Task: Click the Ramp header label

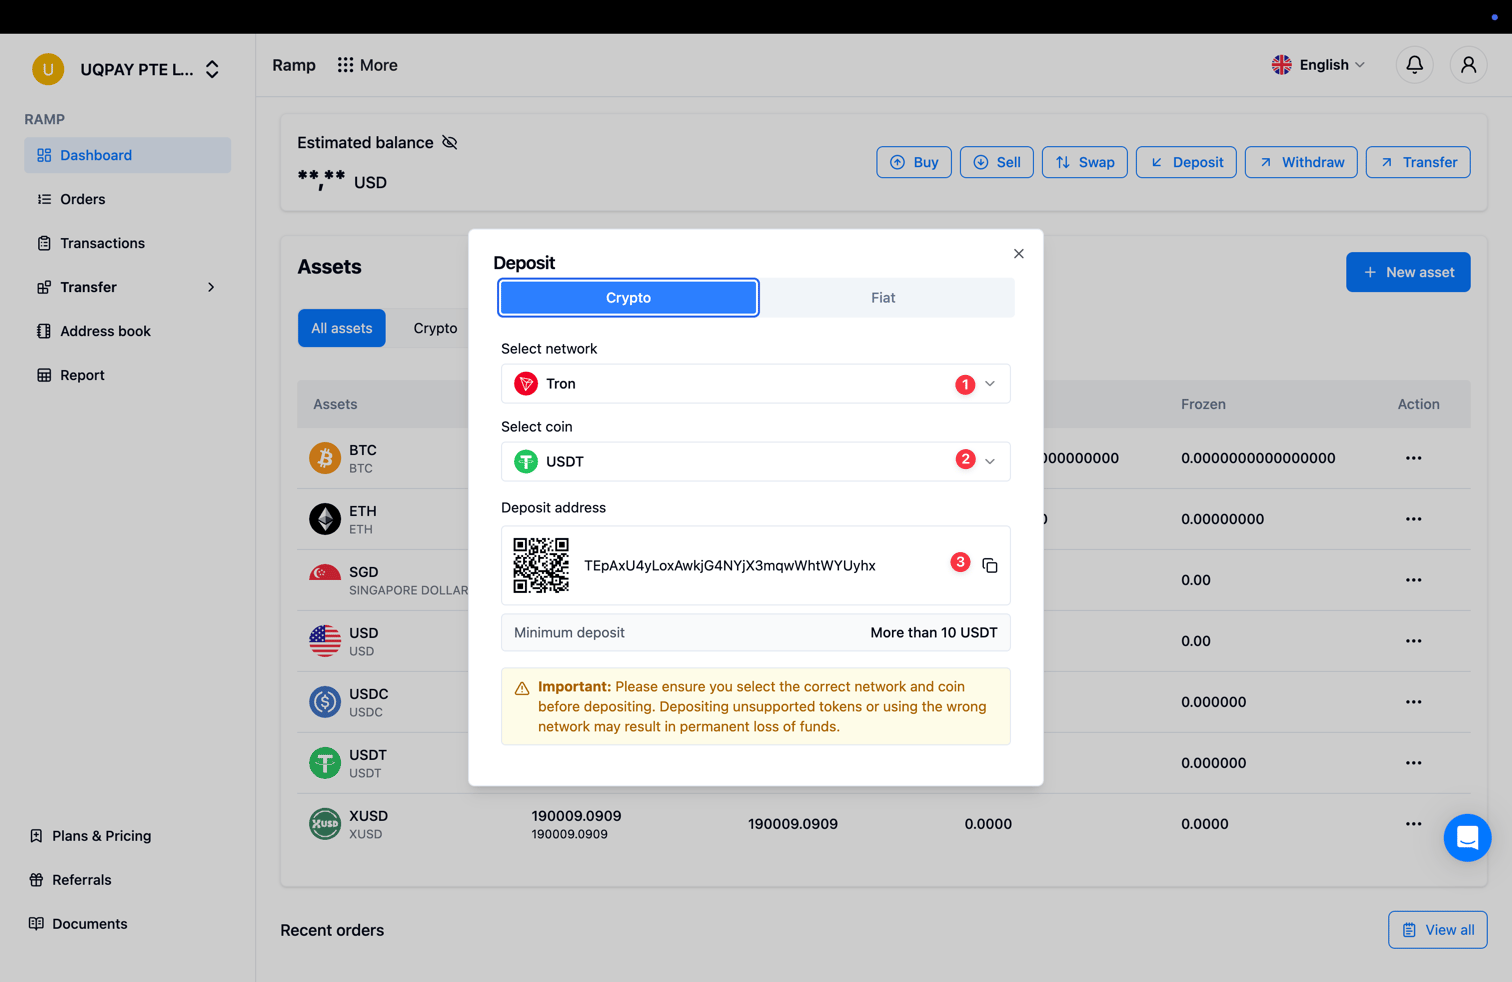Action: click(x=294, y=65)
